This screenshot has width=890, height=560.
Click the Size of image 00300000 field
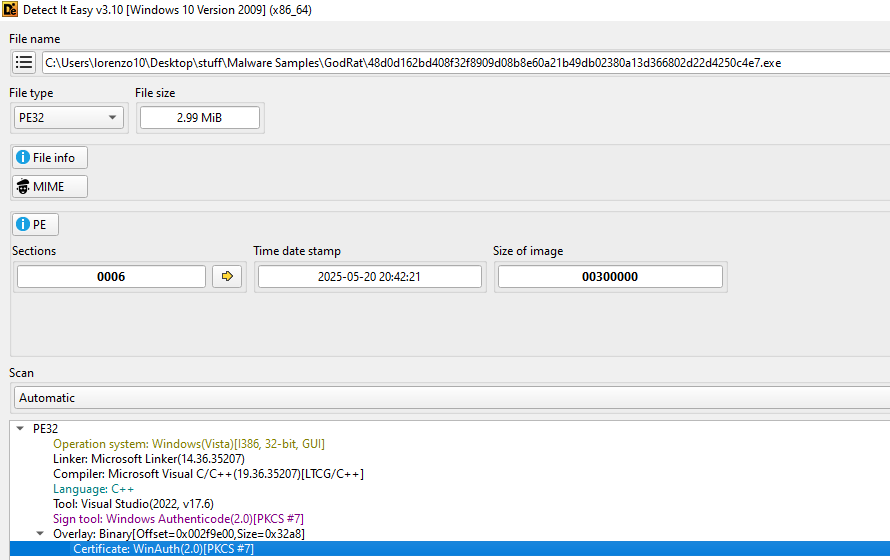[x=610, y=276]
